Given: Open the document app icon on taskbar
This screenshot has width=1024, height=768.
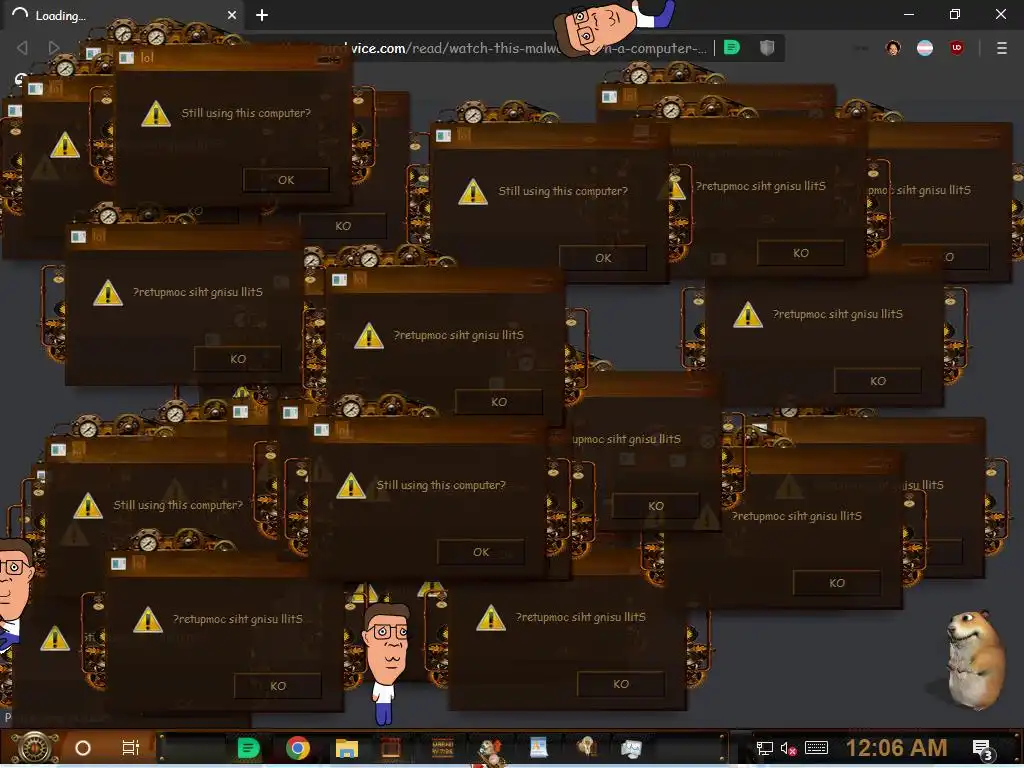Looking at the screenshot, I should tap(539, 748).
